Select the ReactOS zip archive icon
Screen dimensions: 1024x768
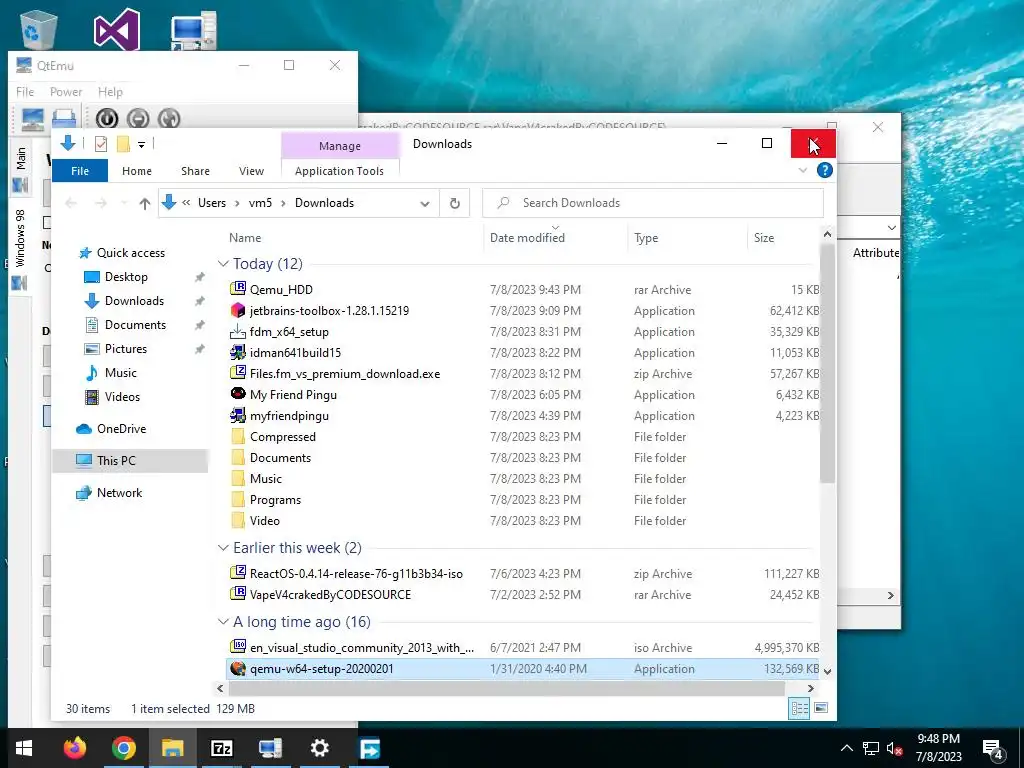click(238, 573)
